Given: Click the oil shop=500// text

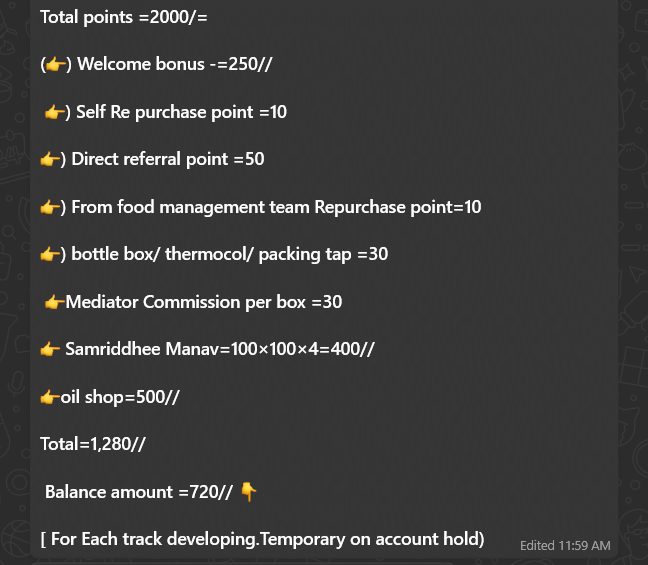Looking at the screenshot, I should click(121, 397).
